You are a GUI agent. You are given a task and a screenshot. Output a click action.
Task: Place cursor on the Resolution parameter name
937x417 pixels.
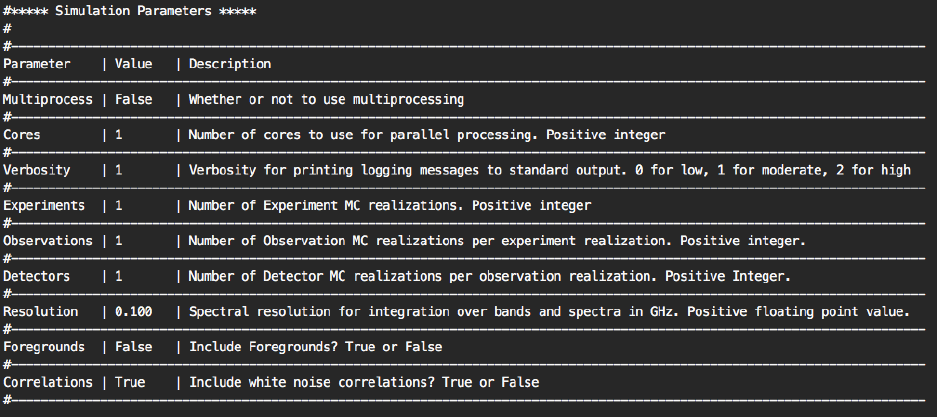[40, 312]
